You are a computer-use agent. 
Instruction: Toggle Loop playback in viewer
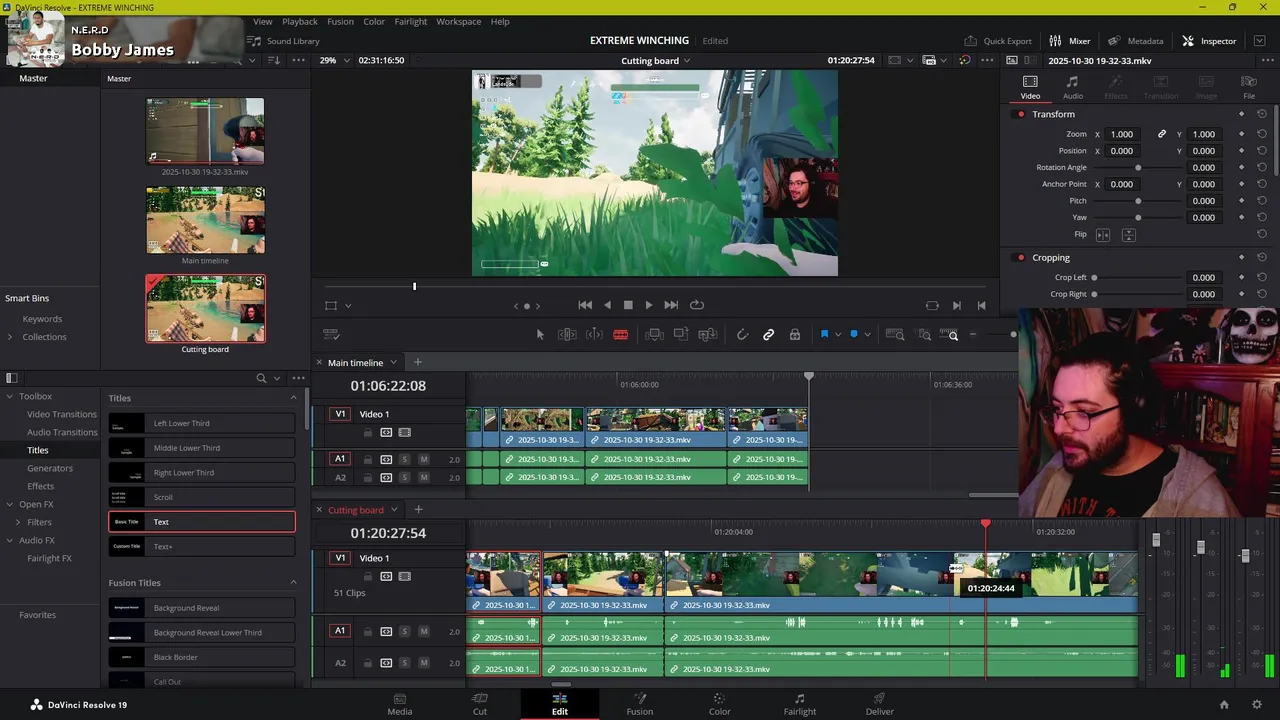[697, 305]
